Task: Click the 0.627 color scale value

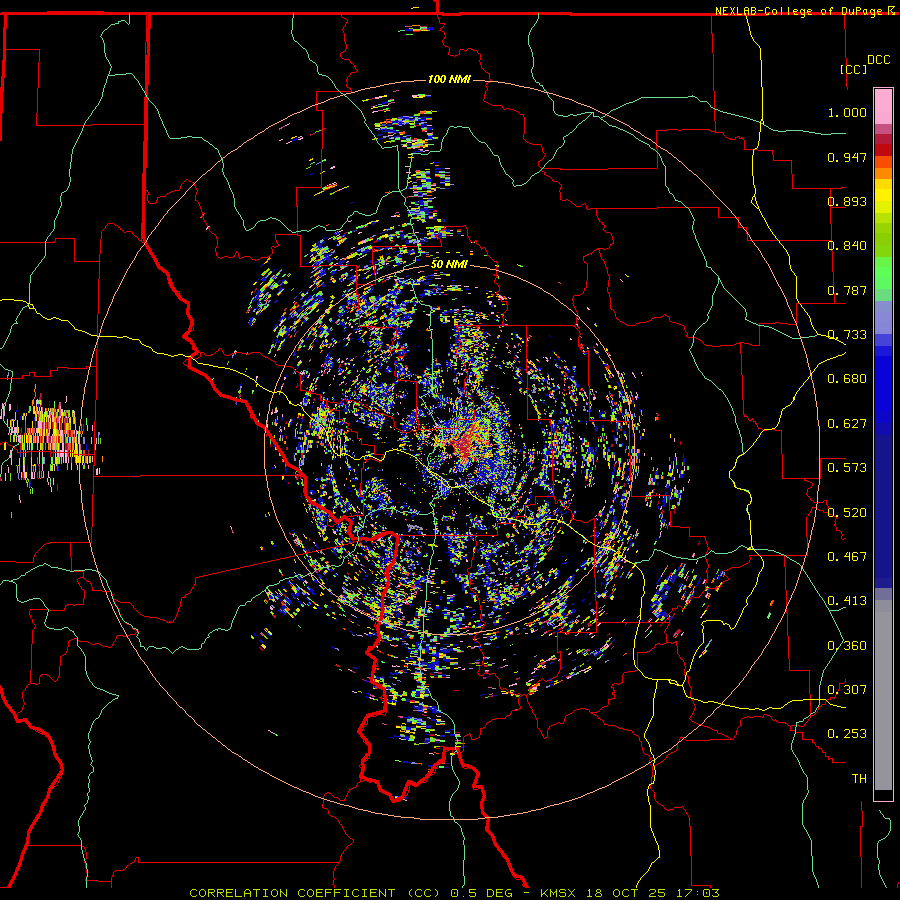Action: click(x=847, y=424)
